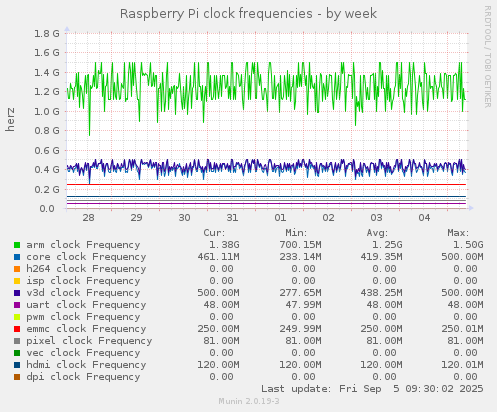
Task: Click the 'dpi clock Frequency' legend label
Action: 83,377
